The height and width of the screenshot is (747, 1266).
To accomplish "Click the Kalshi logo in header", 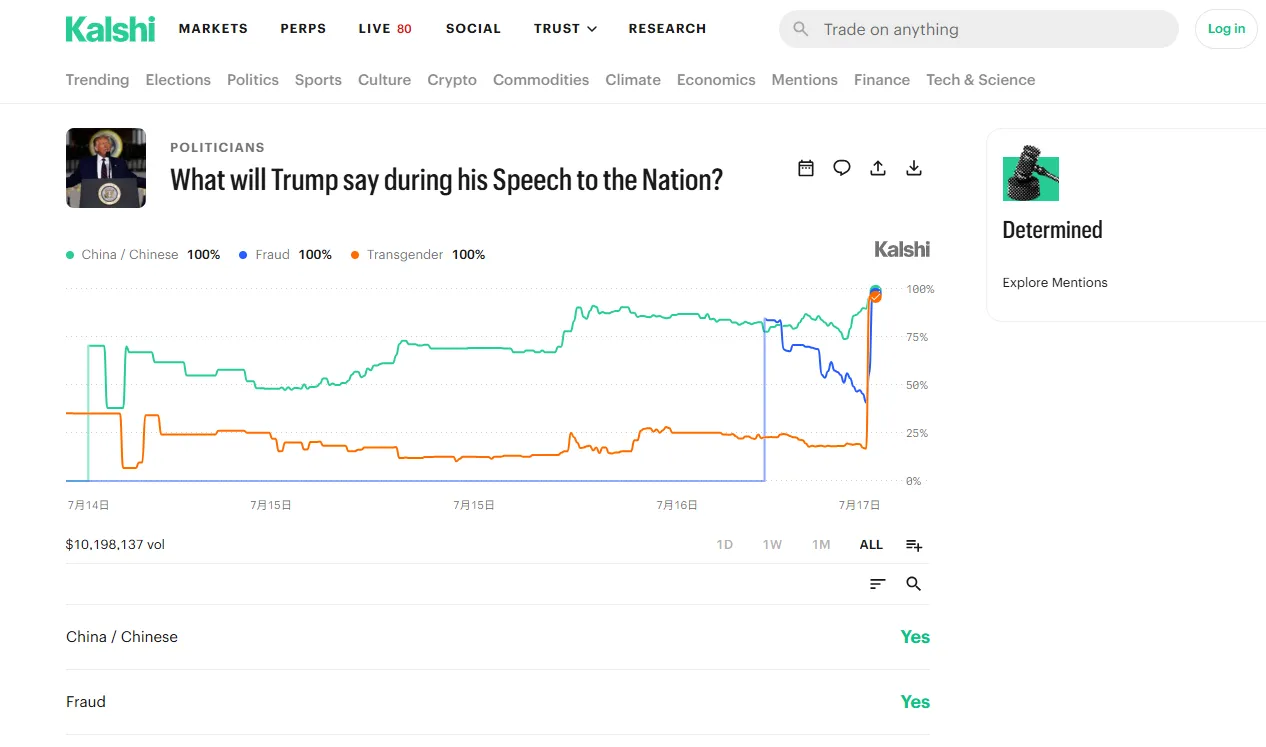I will 110,29.
